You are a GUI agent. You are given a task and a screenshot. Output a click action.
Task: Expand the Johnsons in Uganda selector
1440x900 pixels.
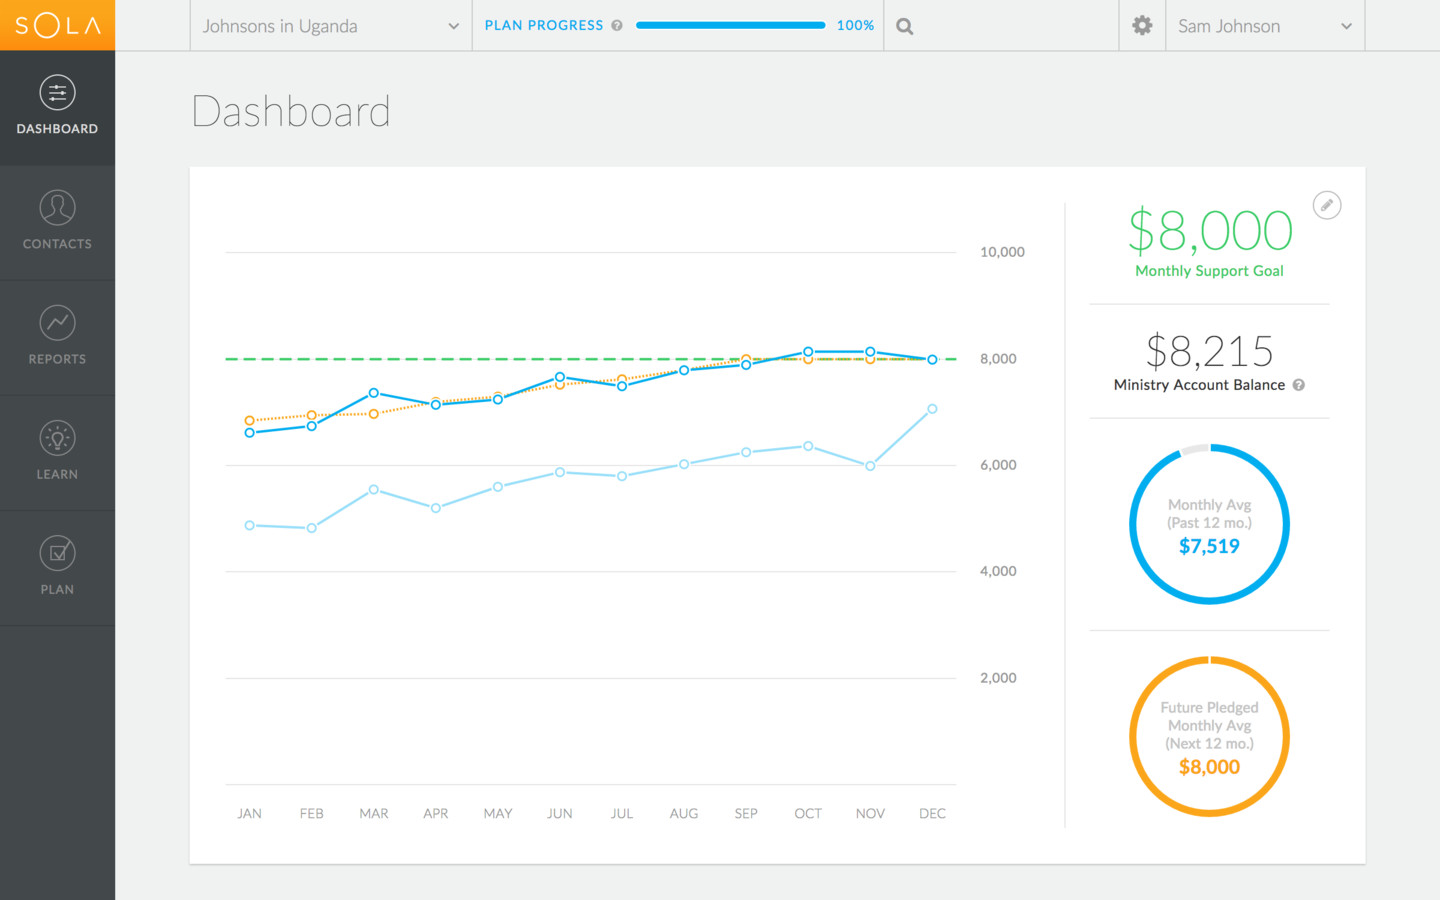[x=330, y=25]
